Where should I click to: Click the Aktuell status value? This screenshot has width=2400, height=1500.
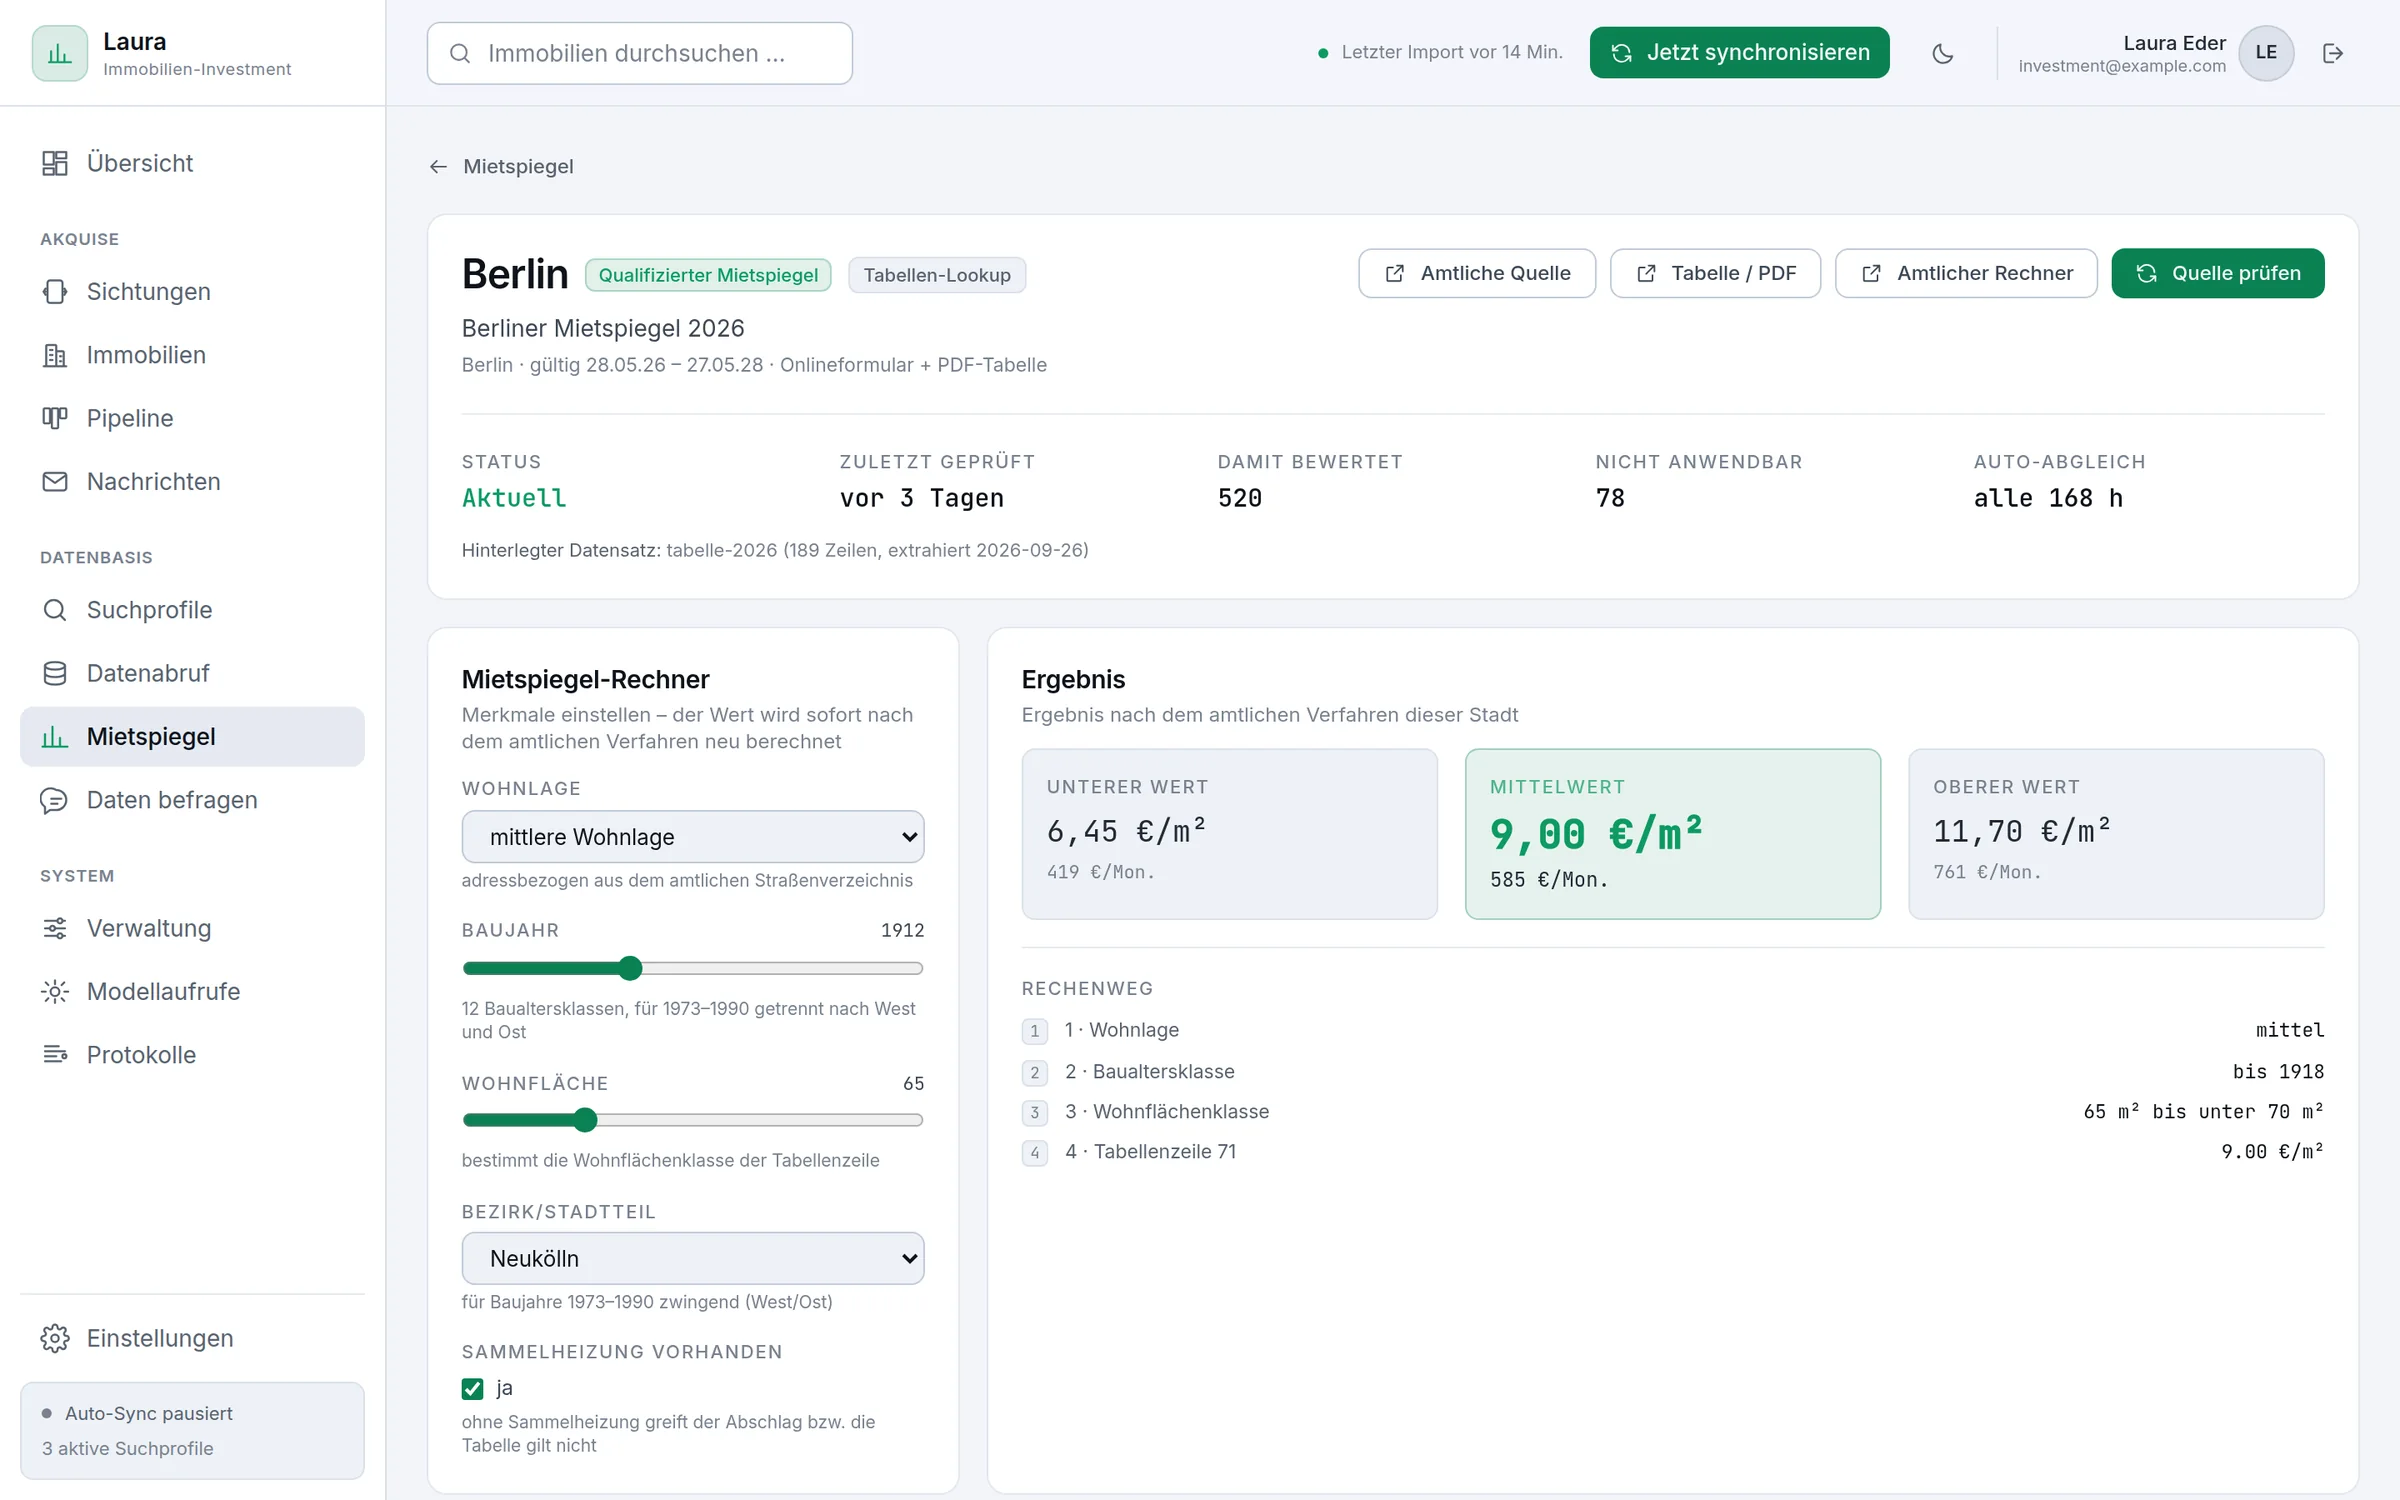point(514,498)
